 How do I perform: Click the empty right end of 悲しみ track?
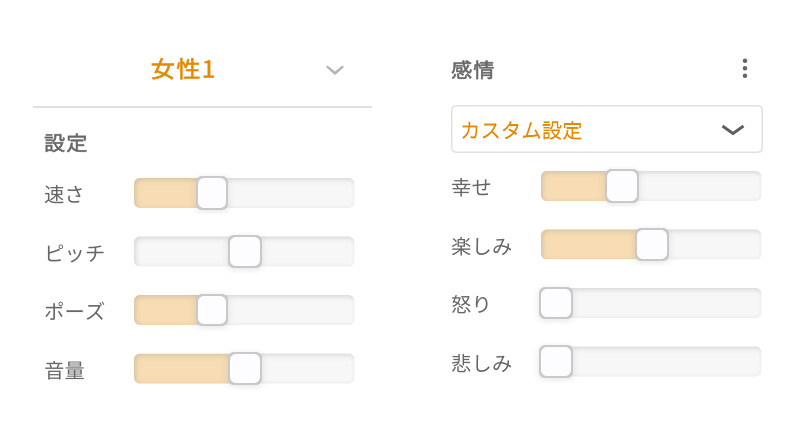point(730,361)
